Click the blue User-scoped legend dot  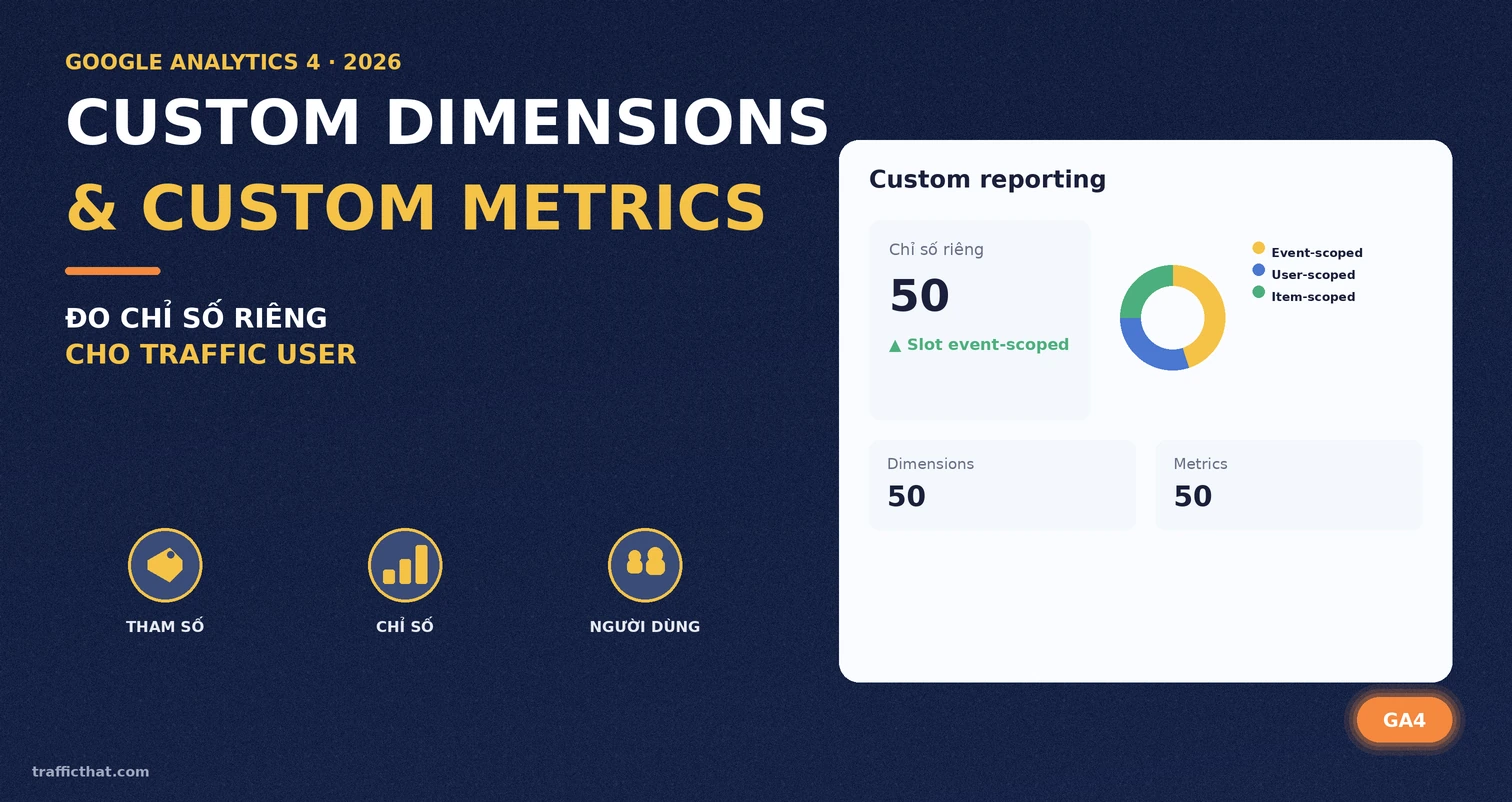[1258, 270]
